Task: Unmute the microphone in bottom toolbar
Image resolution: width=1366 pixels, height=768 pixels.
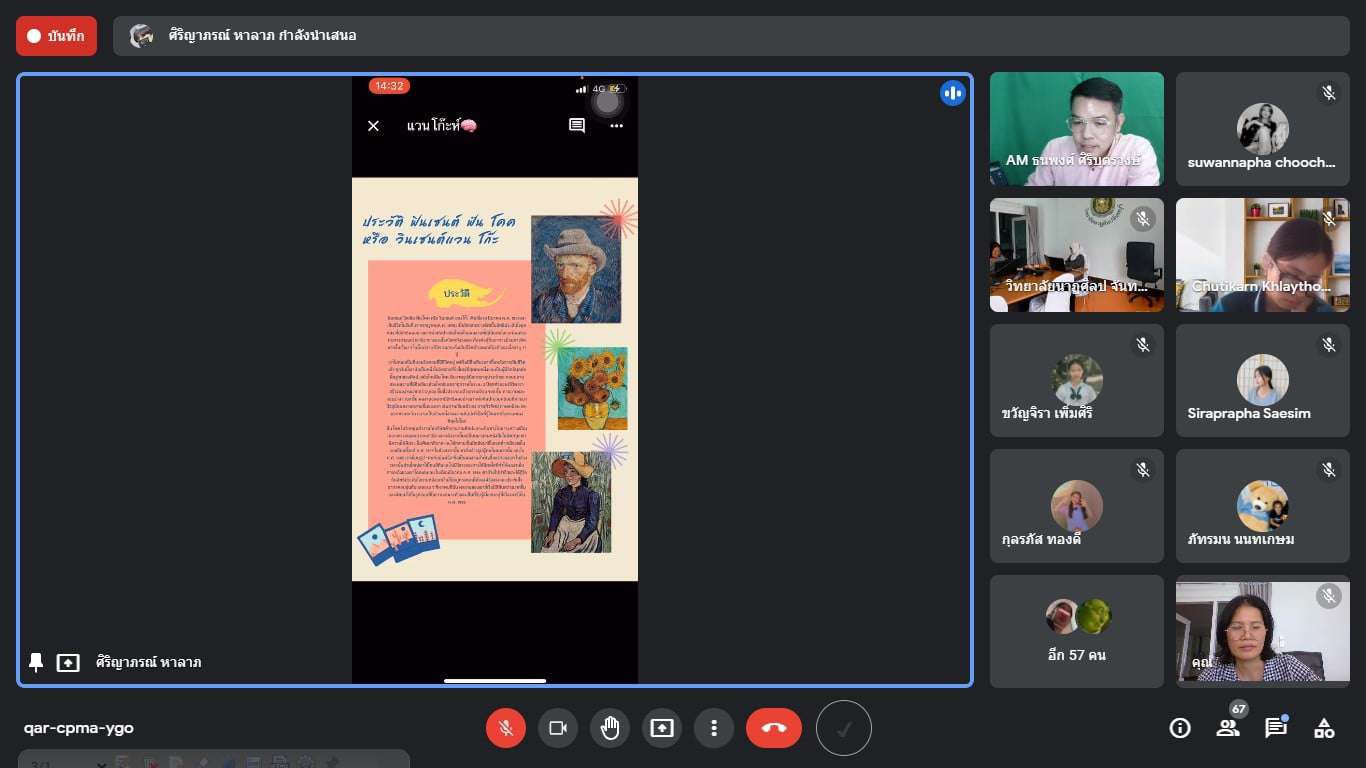Action: point(506,728)
